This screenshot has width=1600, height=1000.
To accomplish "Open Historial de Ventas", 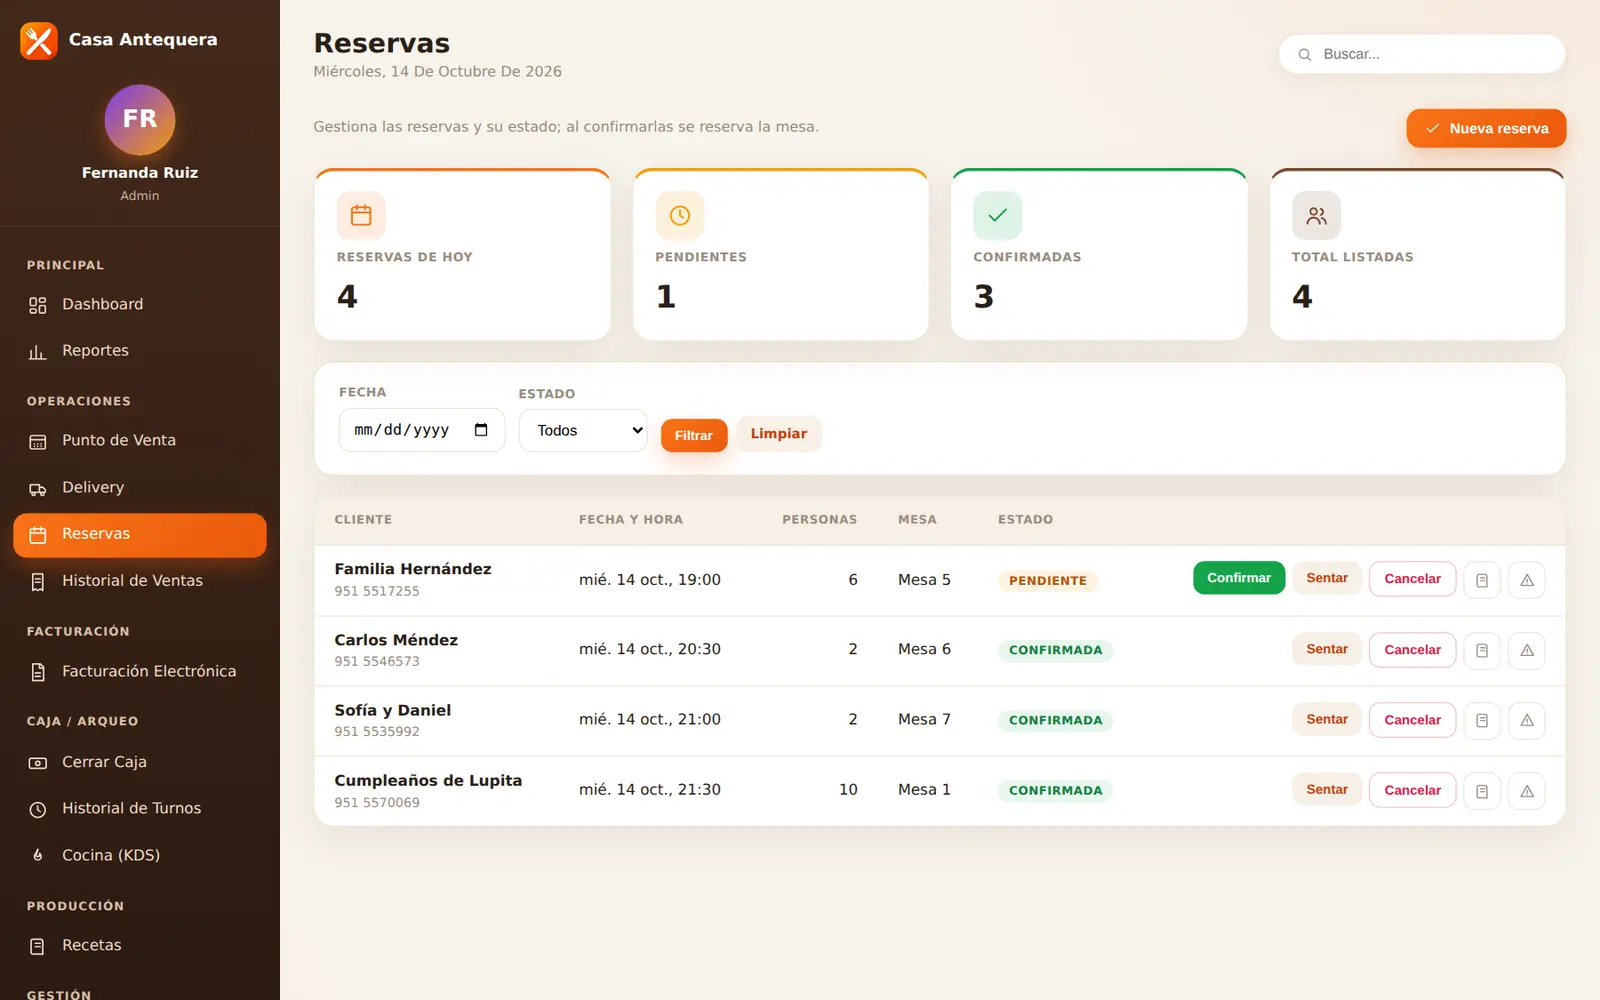I will pyautogui.click(x=140, y=581).
